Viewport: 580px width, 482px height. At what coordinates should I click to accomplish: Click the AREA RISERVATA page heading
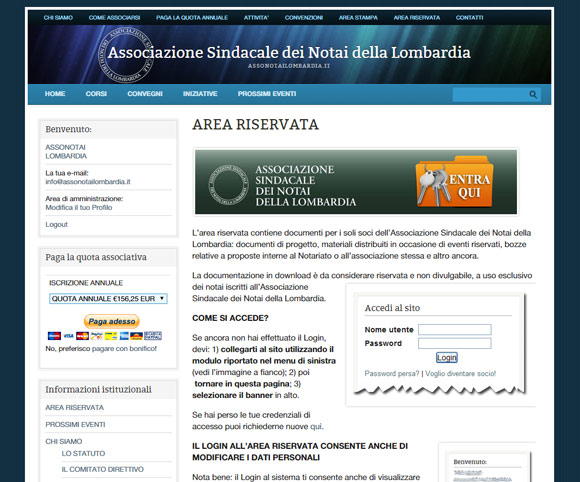coord(255,125)
